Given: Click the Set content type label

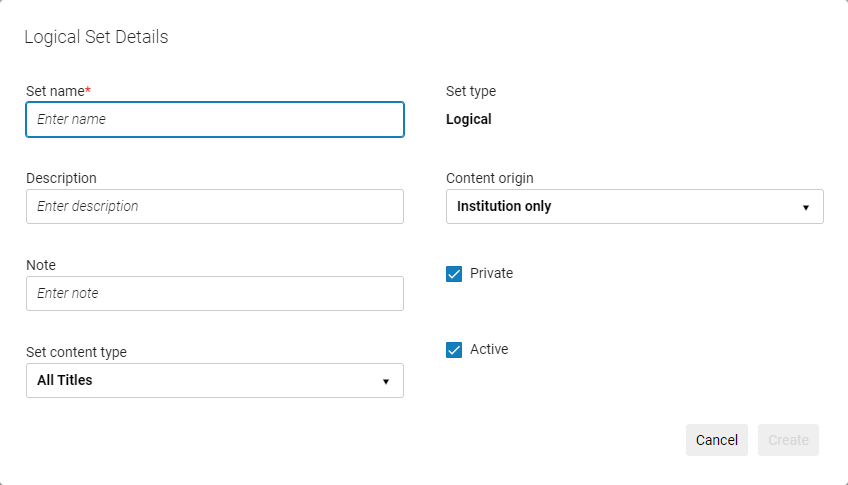Looking at the screenshot, I should pos(76,352).
